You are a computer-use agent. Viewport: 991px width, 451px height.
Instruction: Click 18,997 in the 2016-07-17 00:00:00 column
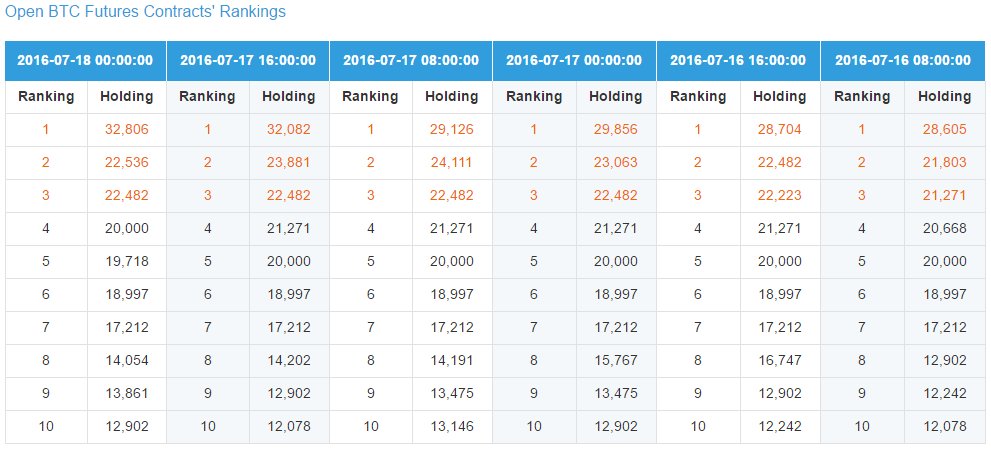tap(616, 294)
